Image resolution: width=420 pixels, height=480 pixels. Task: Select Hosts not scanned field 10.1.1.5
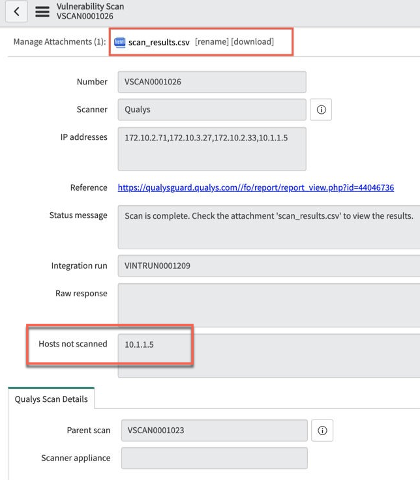269,356
